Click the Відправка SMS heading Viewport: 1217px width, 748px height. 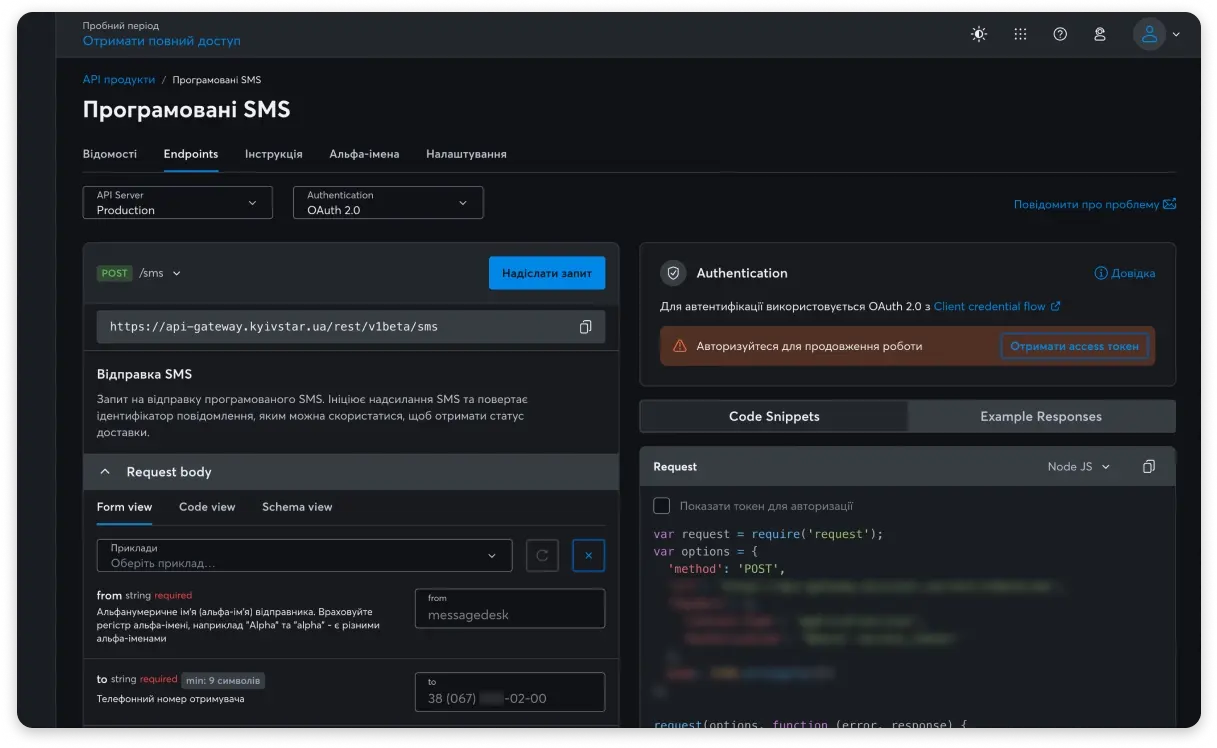pos(144,375)
